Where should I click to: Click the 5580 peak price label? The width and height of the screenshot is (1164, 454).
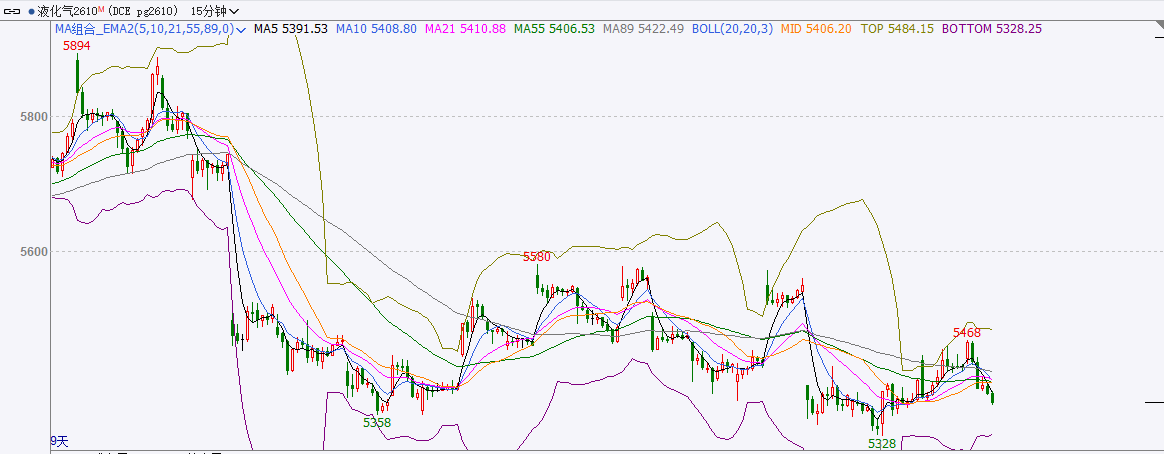(x=537, y=257)
